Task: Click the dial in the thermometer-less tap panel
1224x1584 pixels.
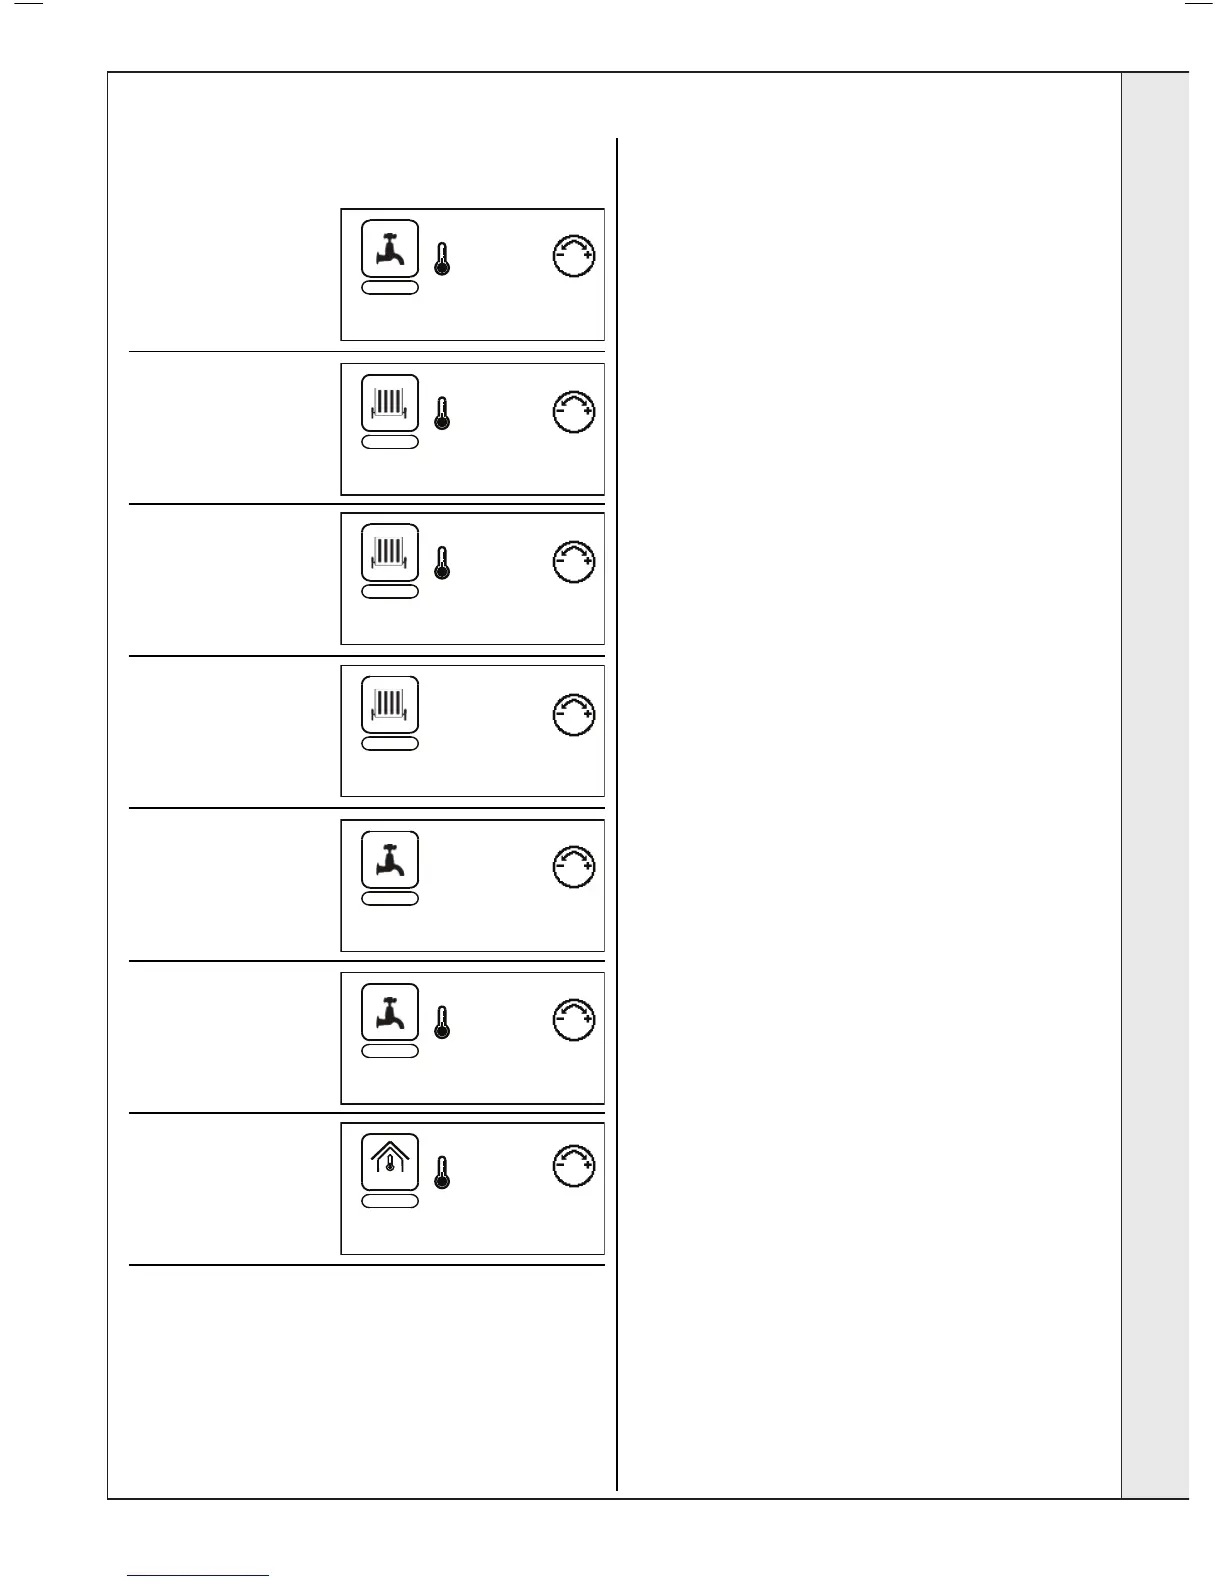Action: [574, 867]
